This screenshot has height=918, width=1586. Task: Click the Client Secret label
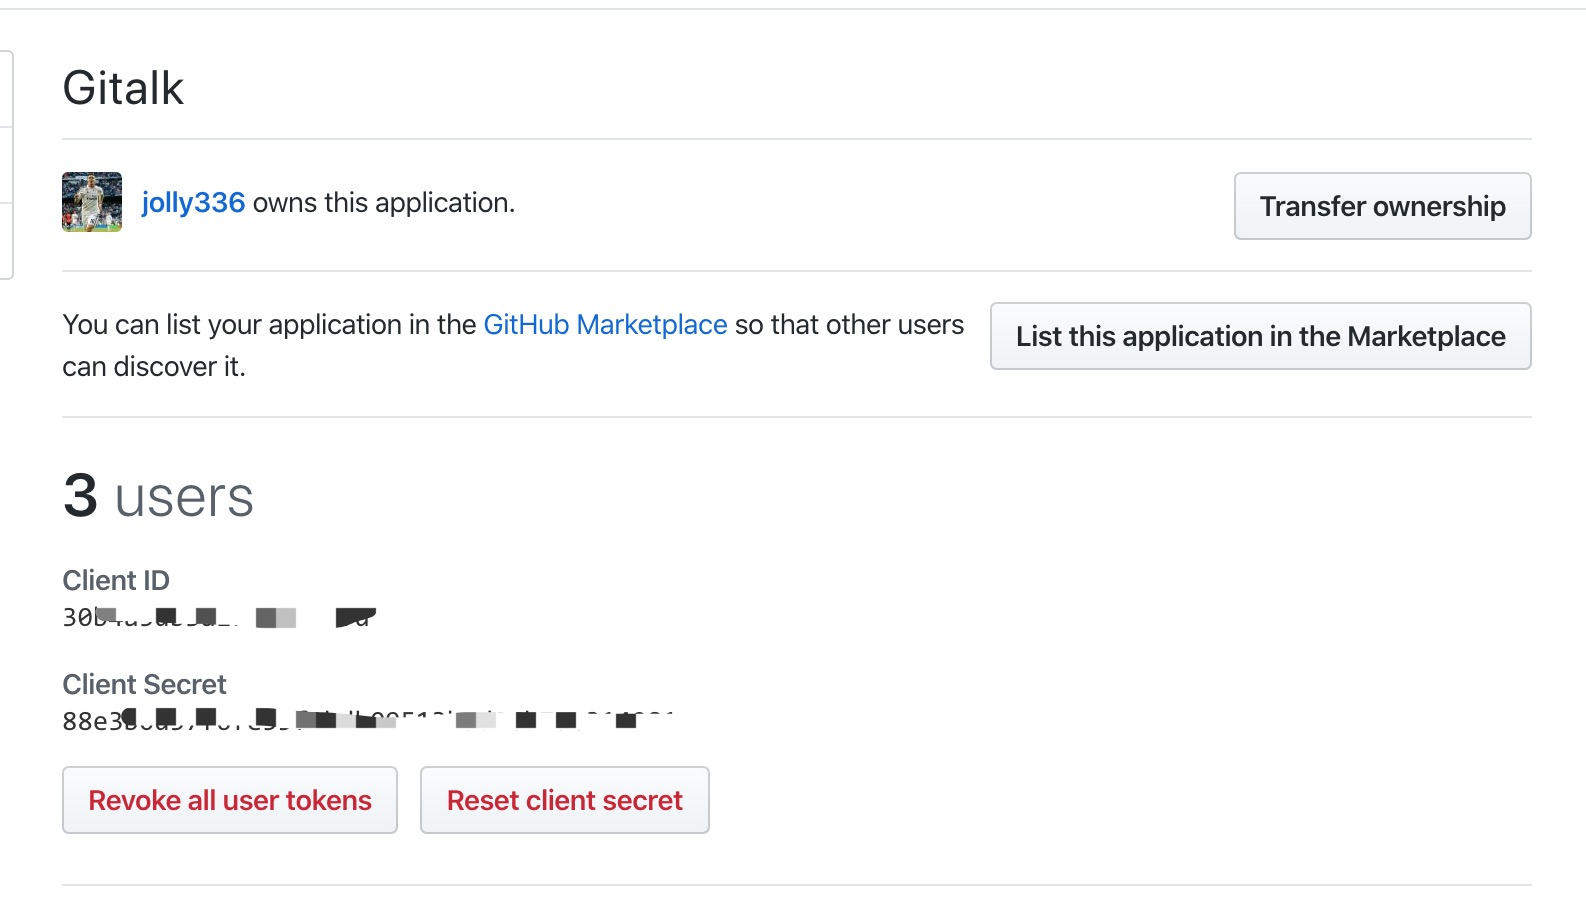144,684
